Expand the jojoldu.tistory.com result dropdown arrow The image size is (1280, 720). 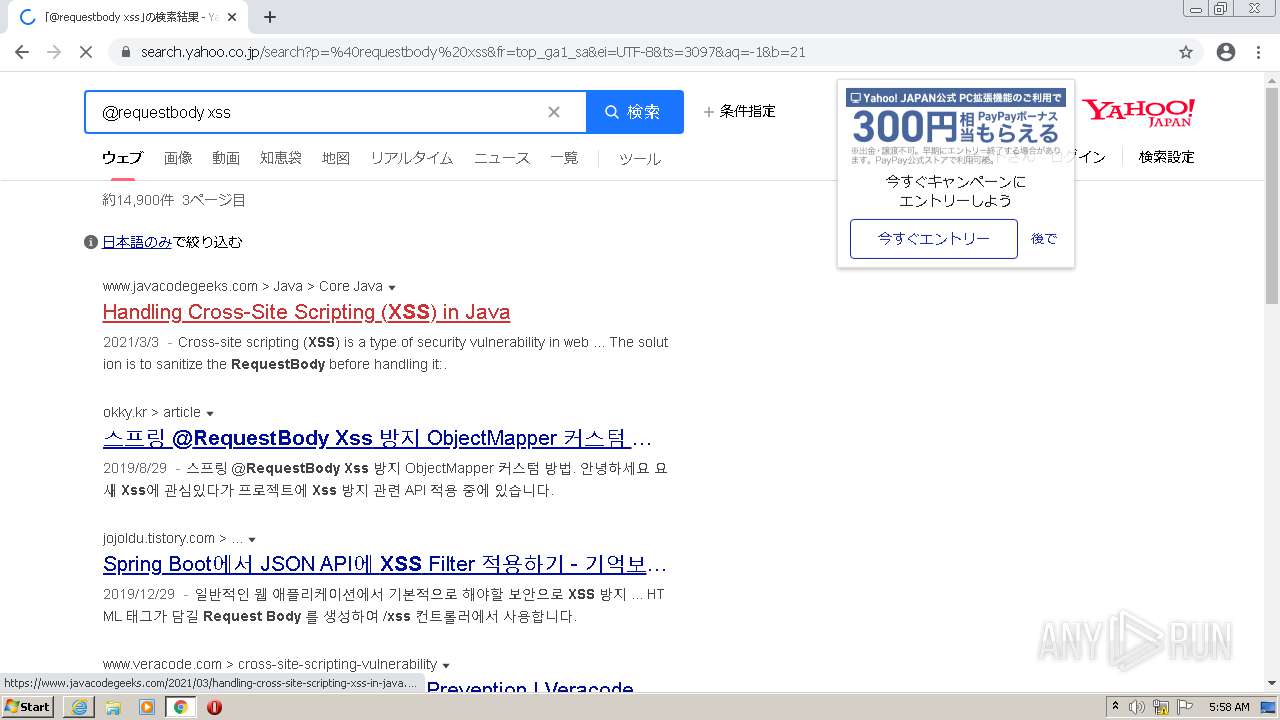252,539
